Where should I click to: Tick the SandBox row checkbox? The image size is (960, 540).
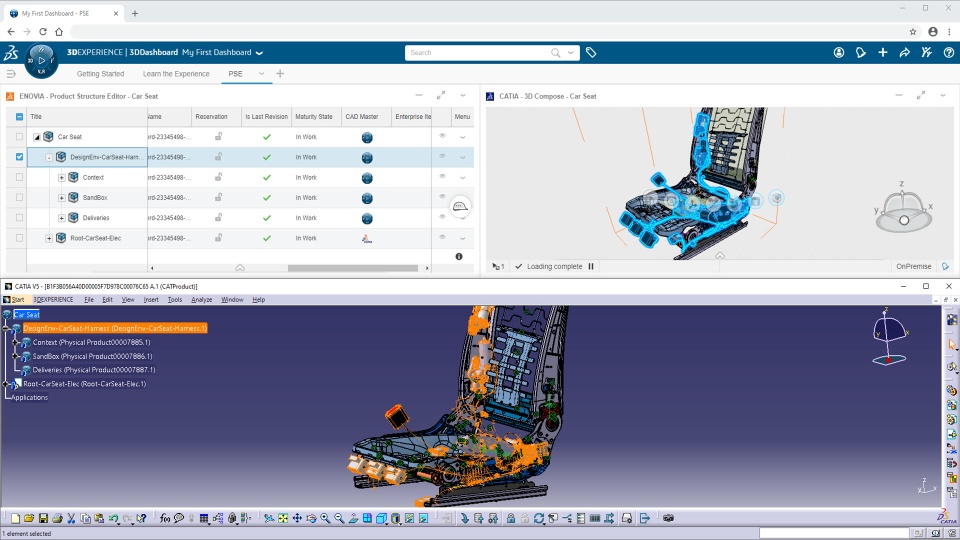(x=19, y=197)
